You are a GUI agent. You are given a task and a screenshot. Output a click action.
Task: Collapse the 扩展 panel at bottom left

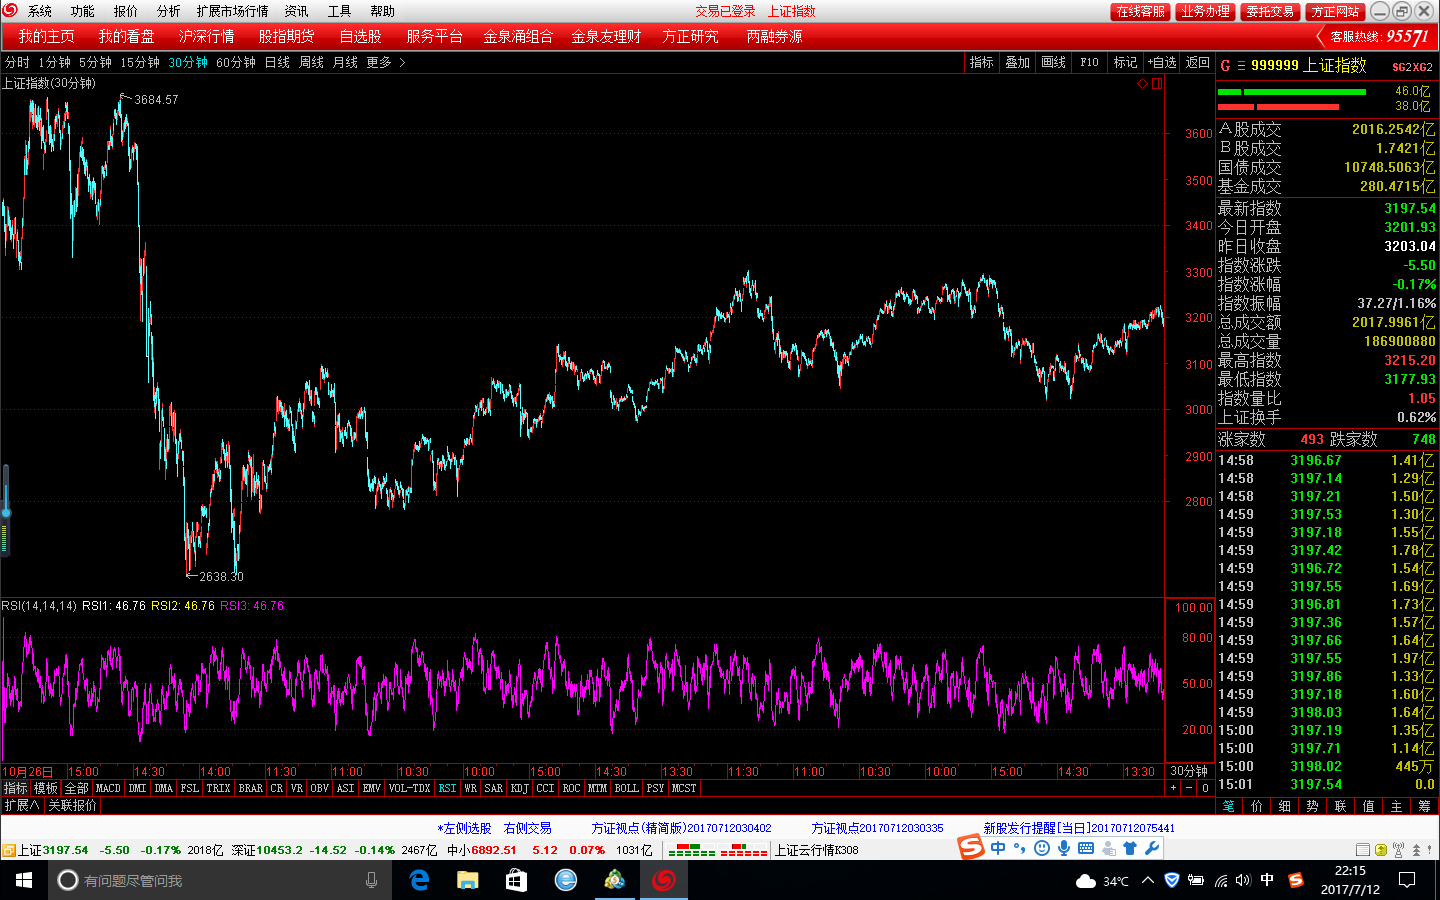21,805
